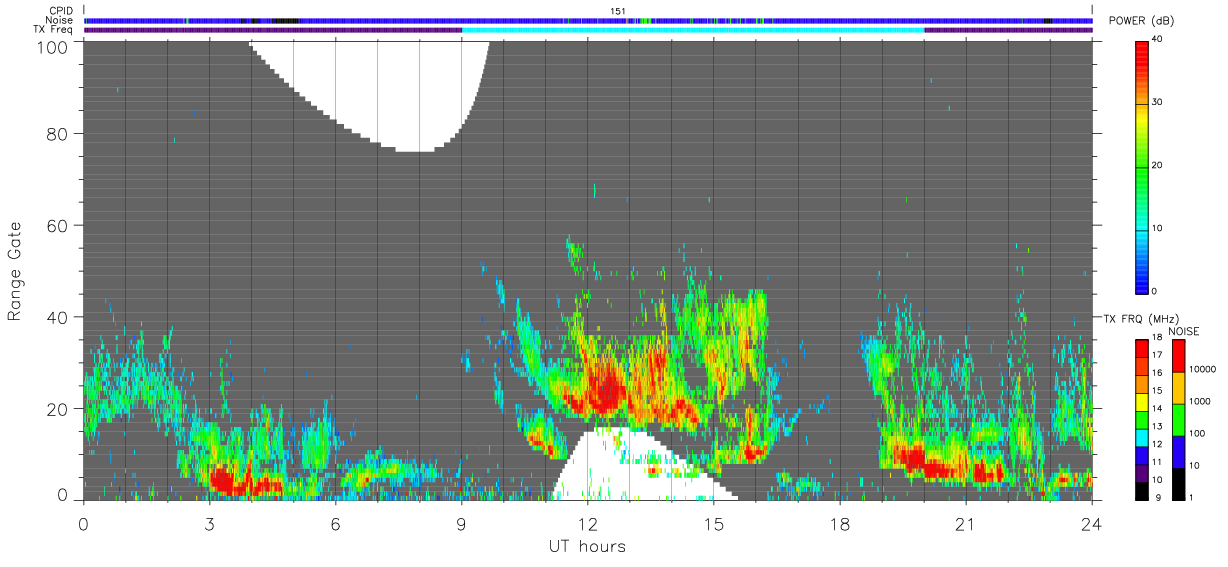Click the TX Freq row label
The width and height of the screenshot is (1228, 567).
pos(53,29)
